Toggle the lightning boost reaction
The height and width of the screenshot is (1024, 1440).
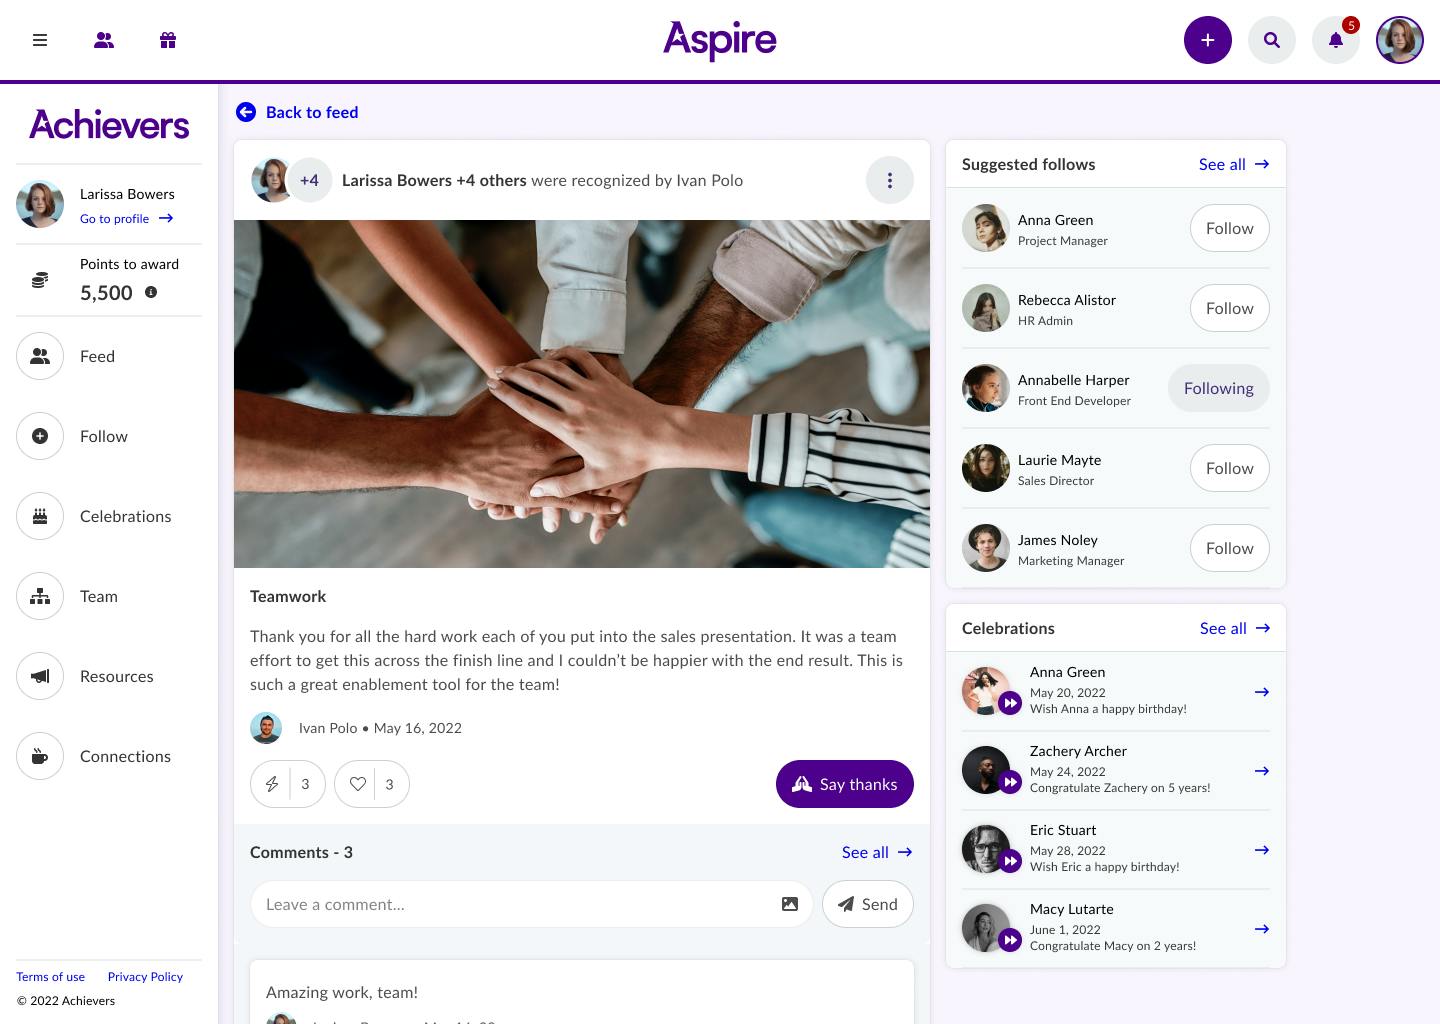(x=271, y=784)
